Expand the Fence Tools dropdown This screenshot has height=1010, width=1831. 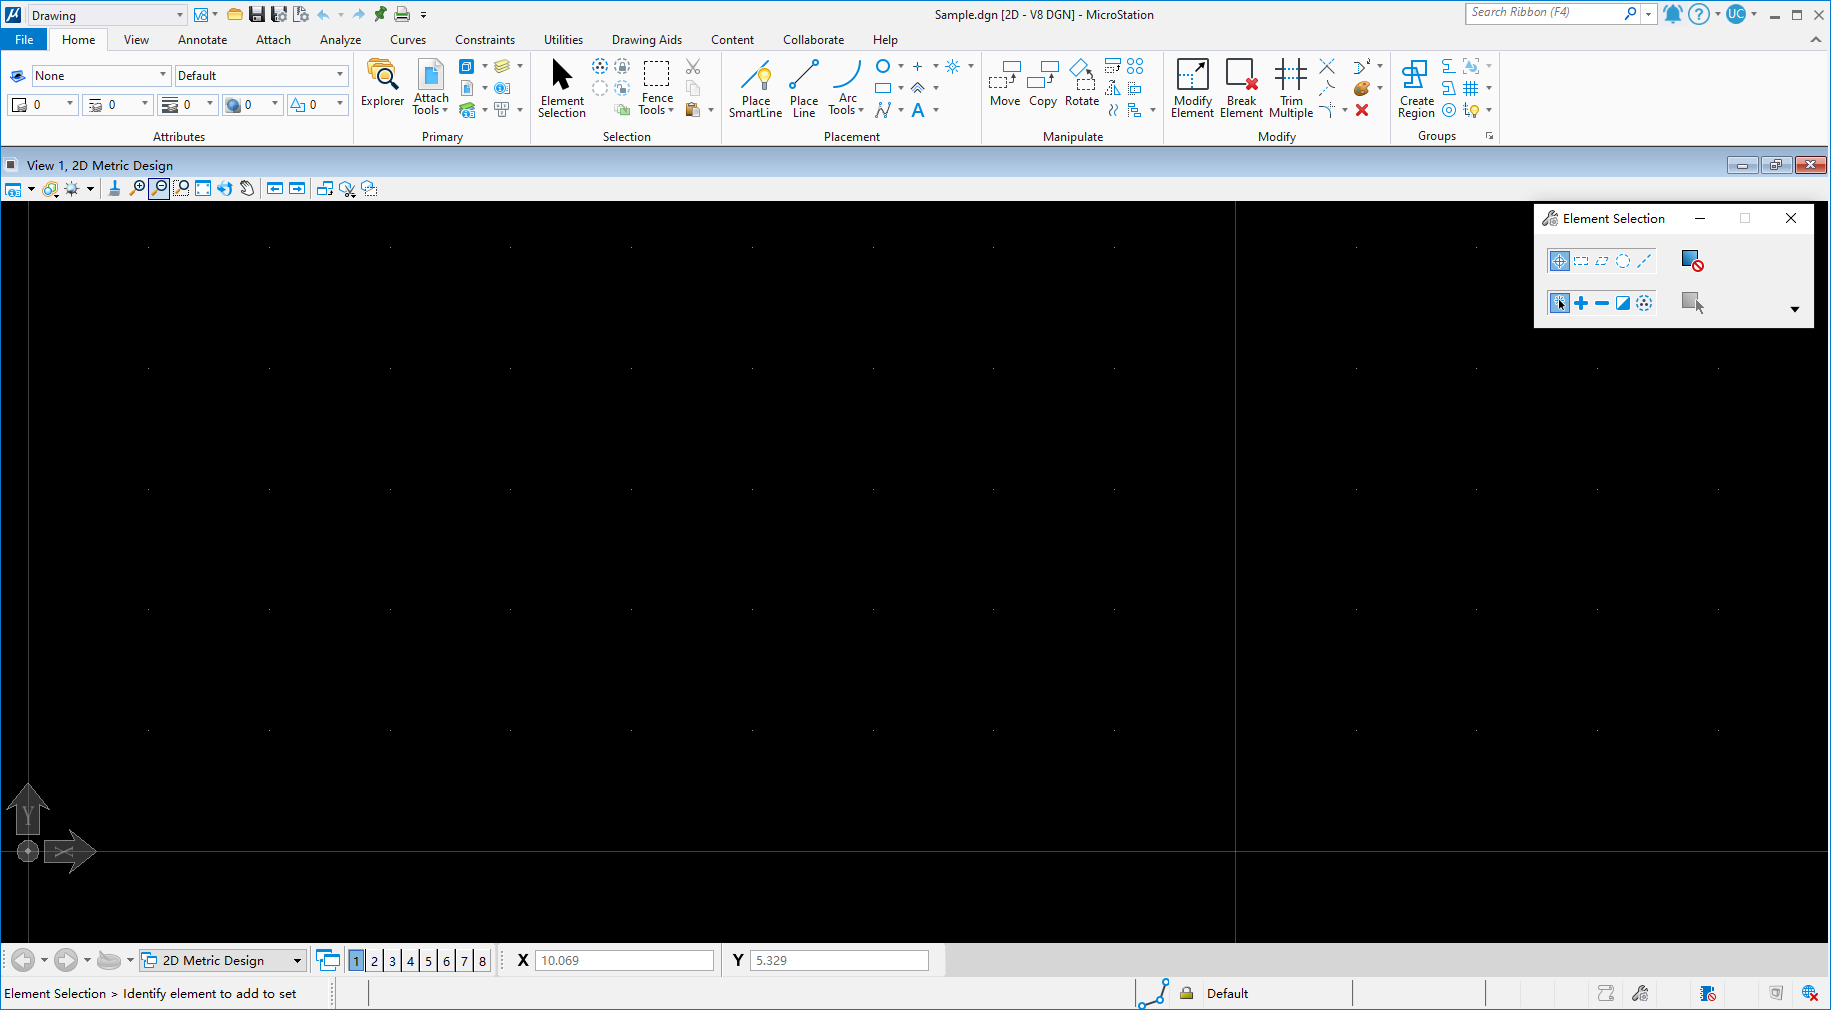656,104
